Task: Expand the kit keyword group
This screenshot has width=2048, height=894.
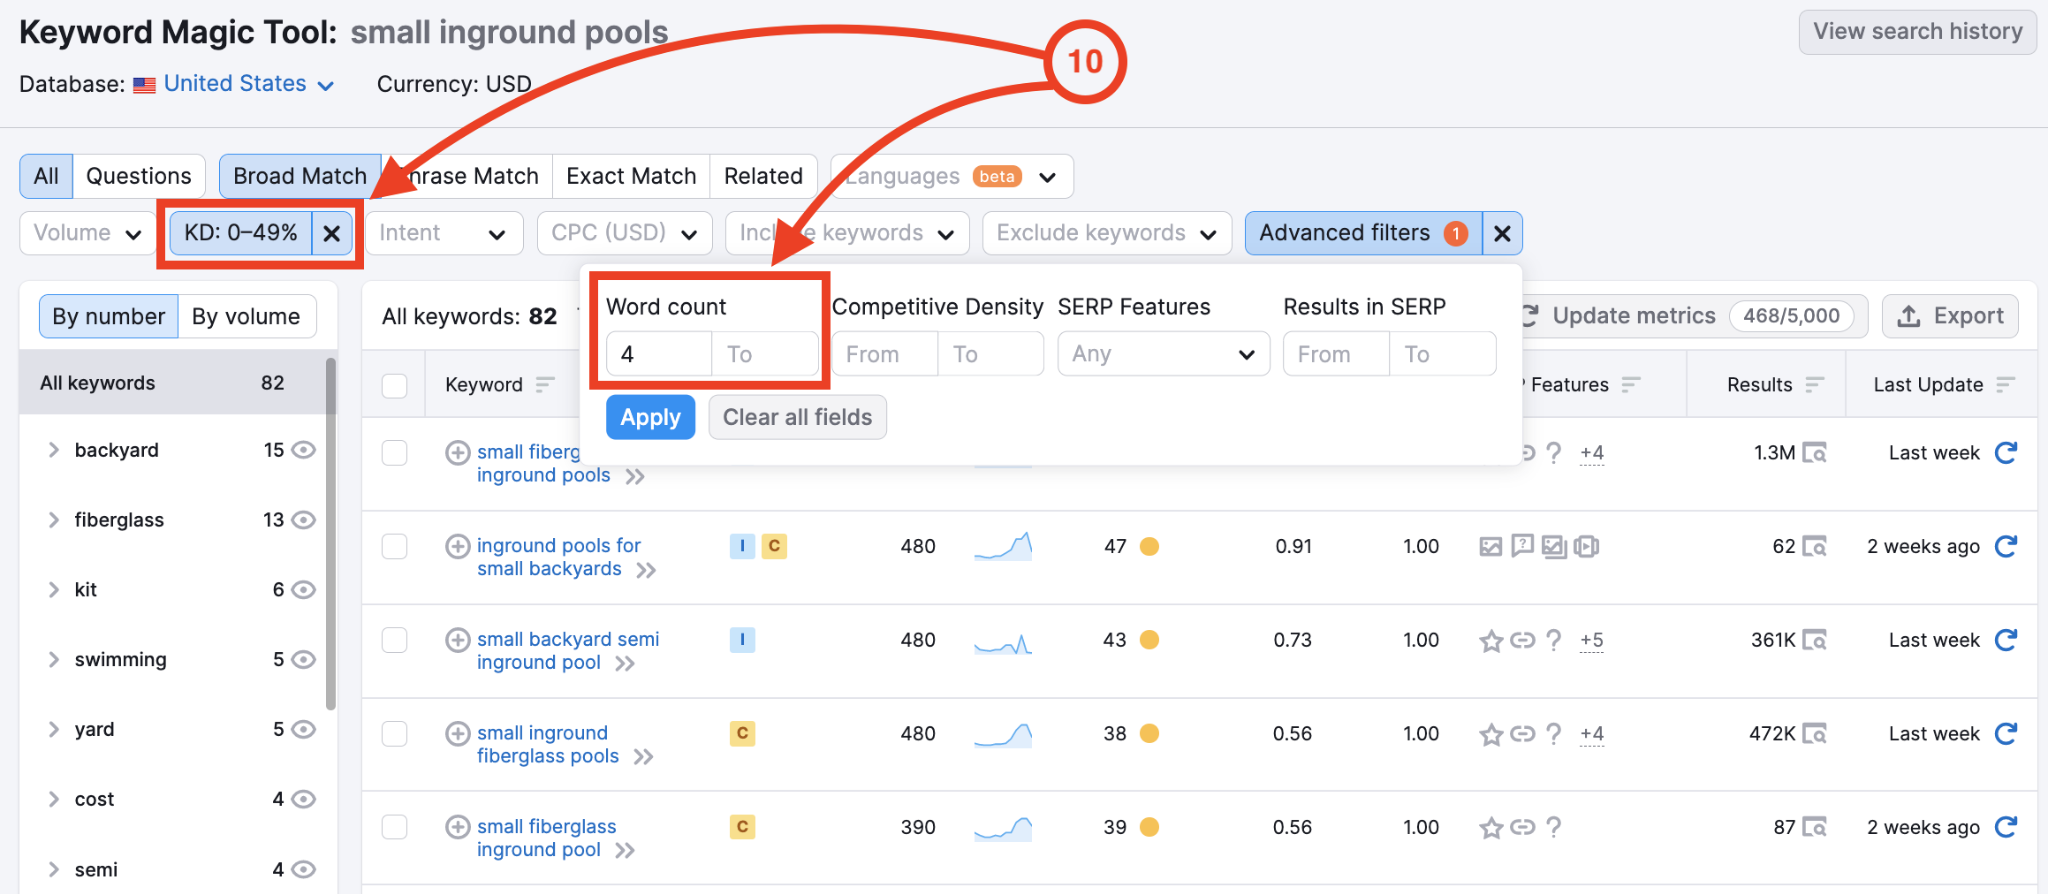Action: click(54, 590)
